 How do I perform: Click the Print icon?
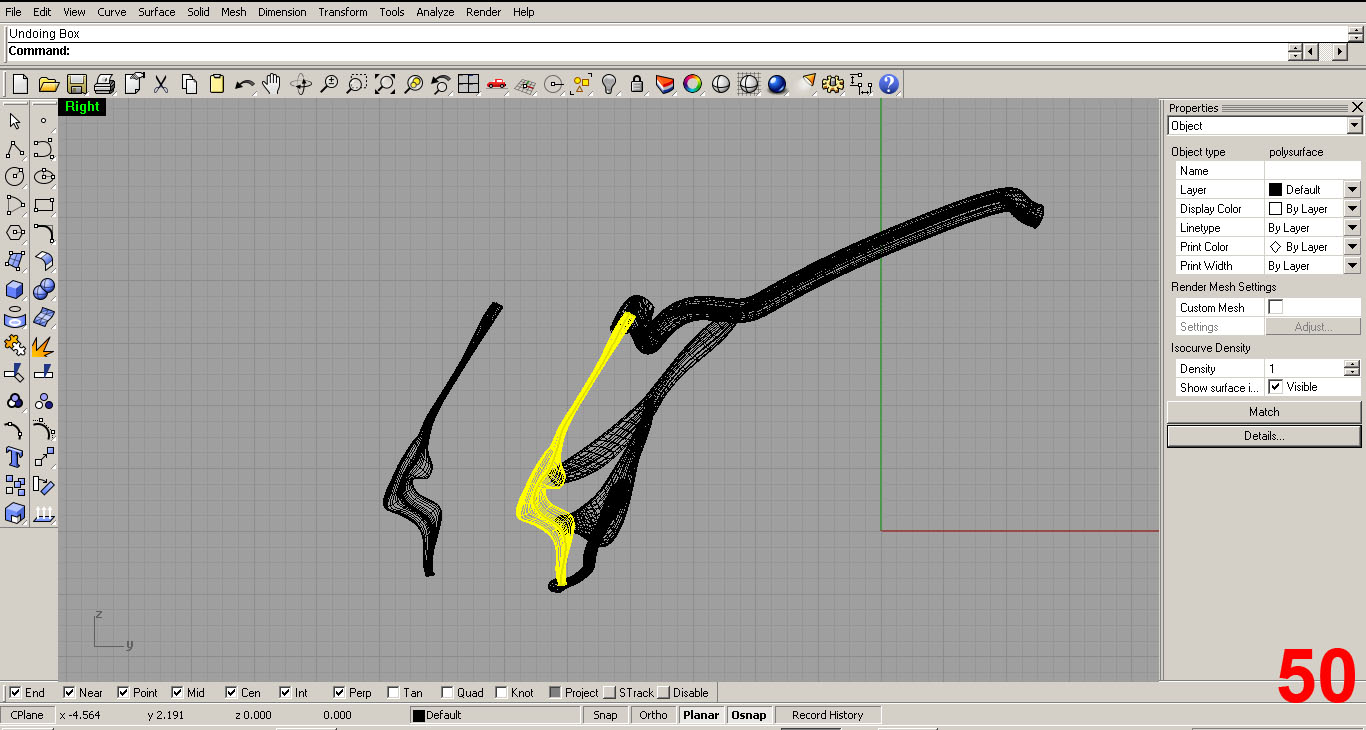(104, 84)
